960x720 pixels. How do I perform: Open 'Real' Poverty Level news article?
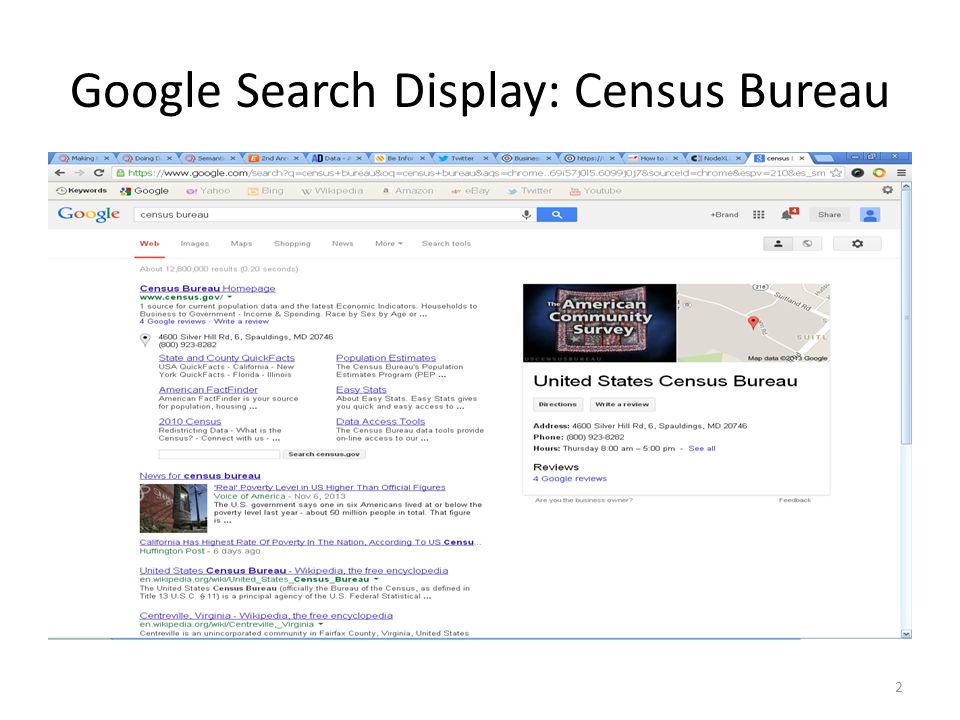click(x=329, y=487)
